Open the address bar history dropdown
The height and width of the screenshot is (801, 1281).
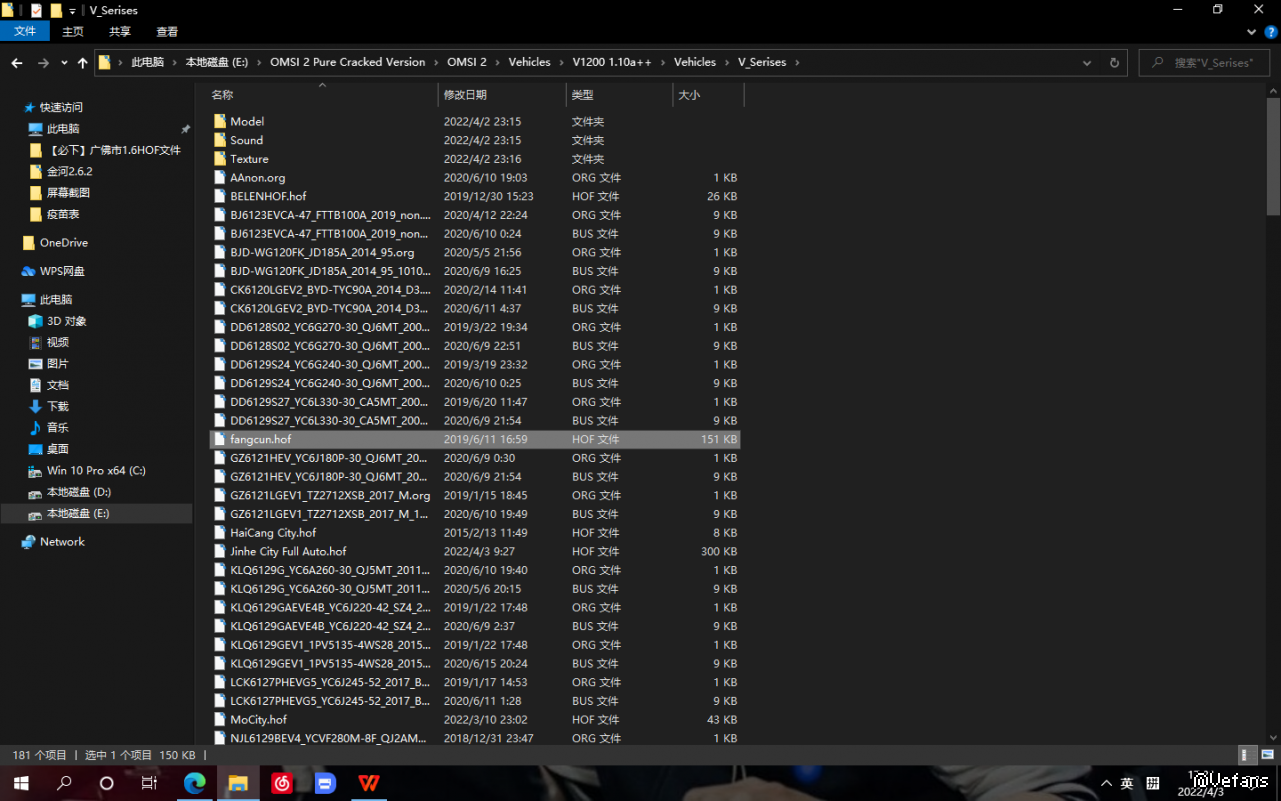click(1087, 62)
